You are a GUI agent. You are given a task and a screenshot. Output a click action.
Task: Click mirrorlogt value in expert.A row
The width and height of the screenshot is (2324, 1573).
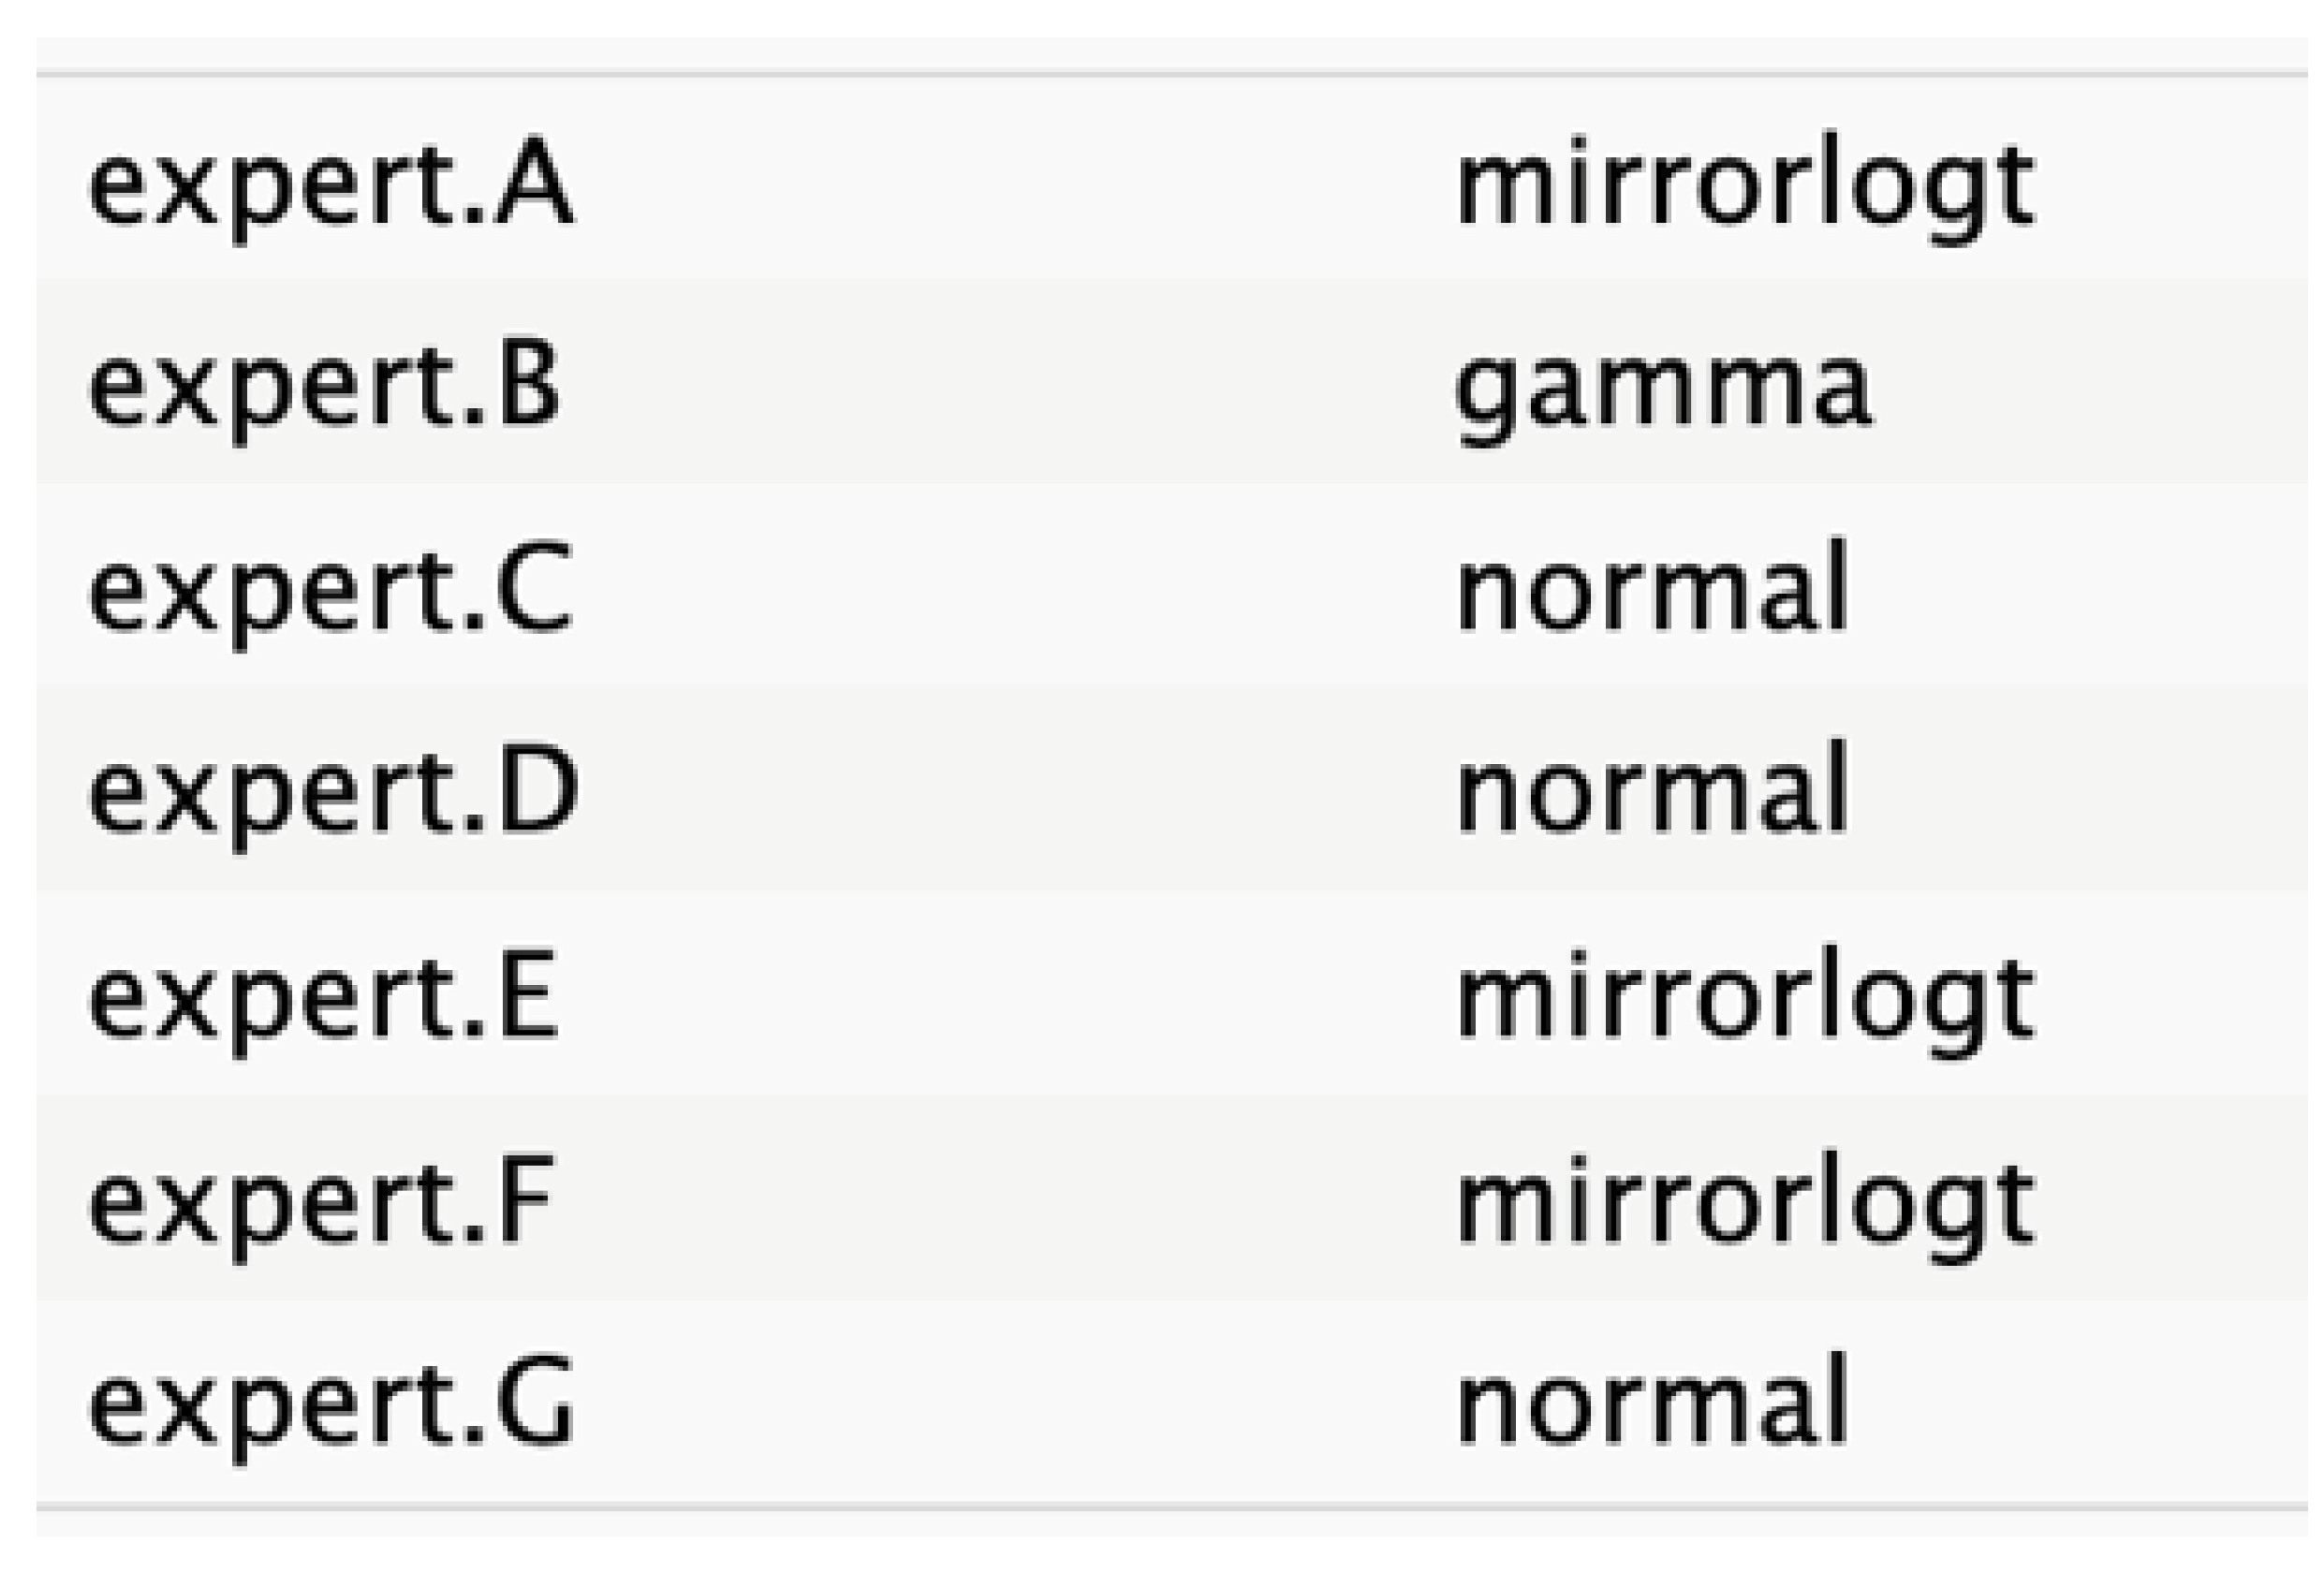[x=1744, y=186]
